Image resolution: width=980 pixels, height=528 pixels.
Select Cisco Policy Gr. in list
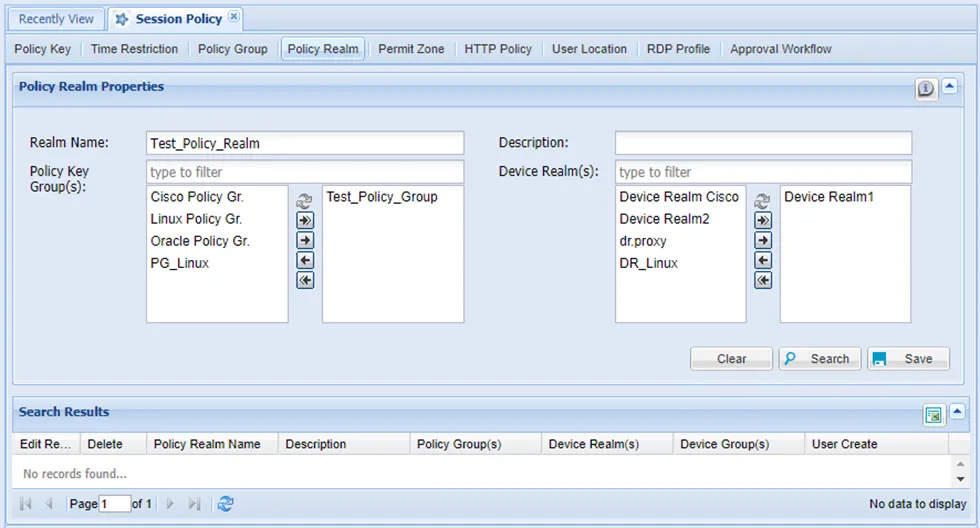[x=218, y=197]
